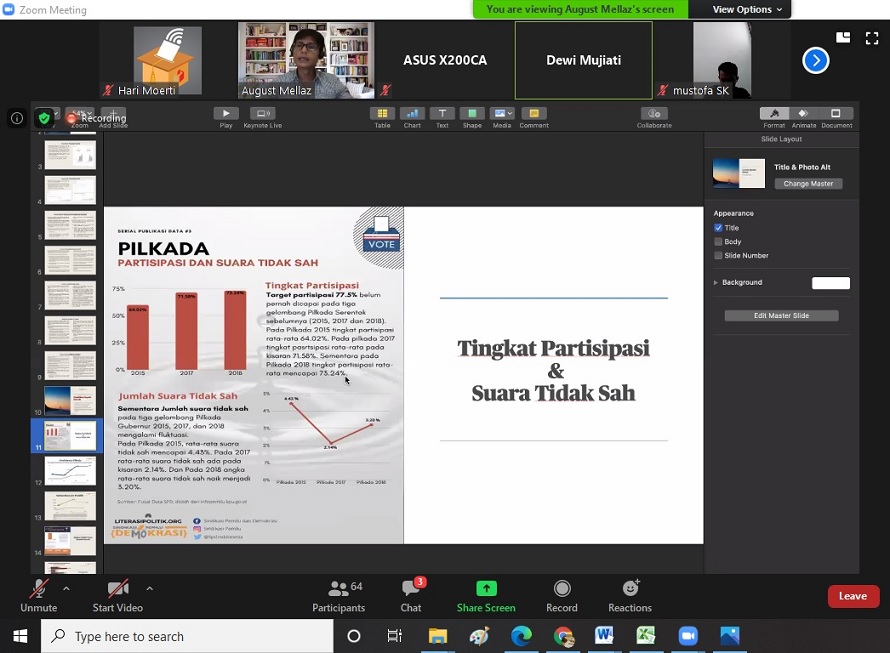
Task: Enable the Body checkbox
Action: 718,242
